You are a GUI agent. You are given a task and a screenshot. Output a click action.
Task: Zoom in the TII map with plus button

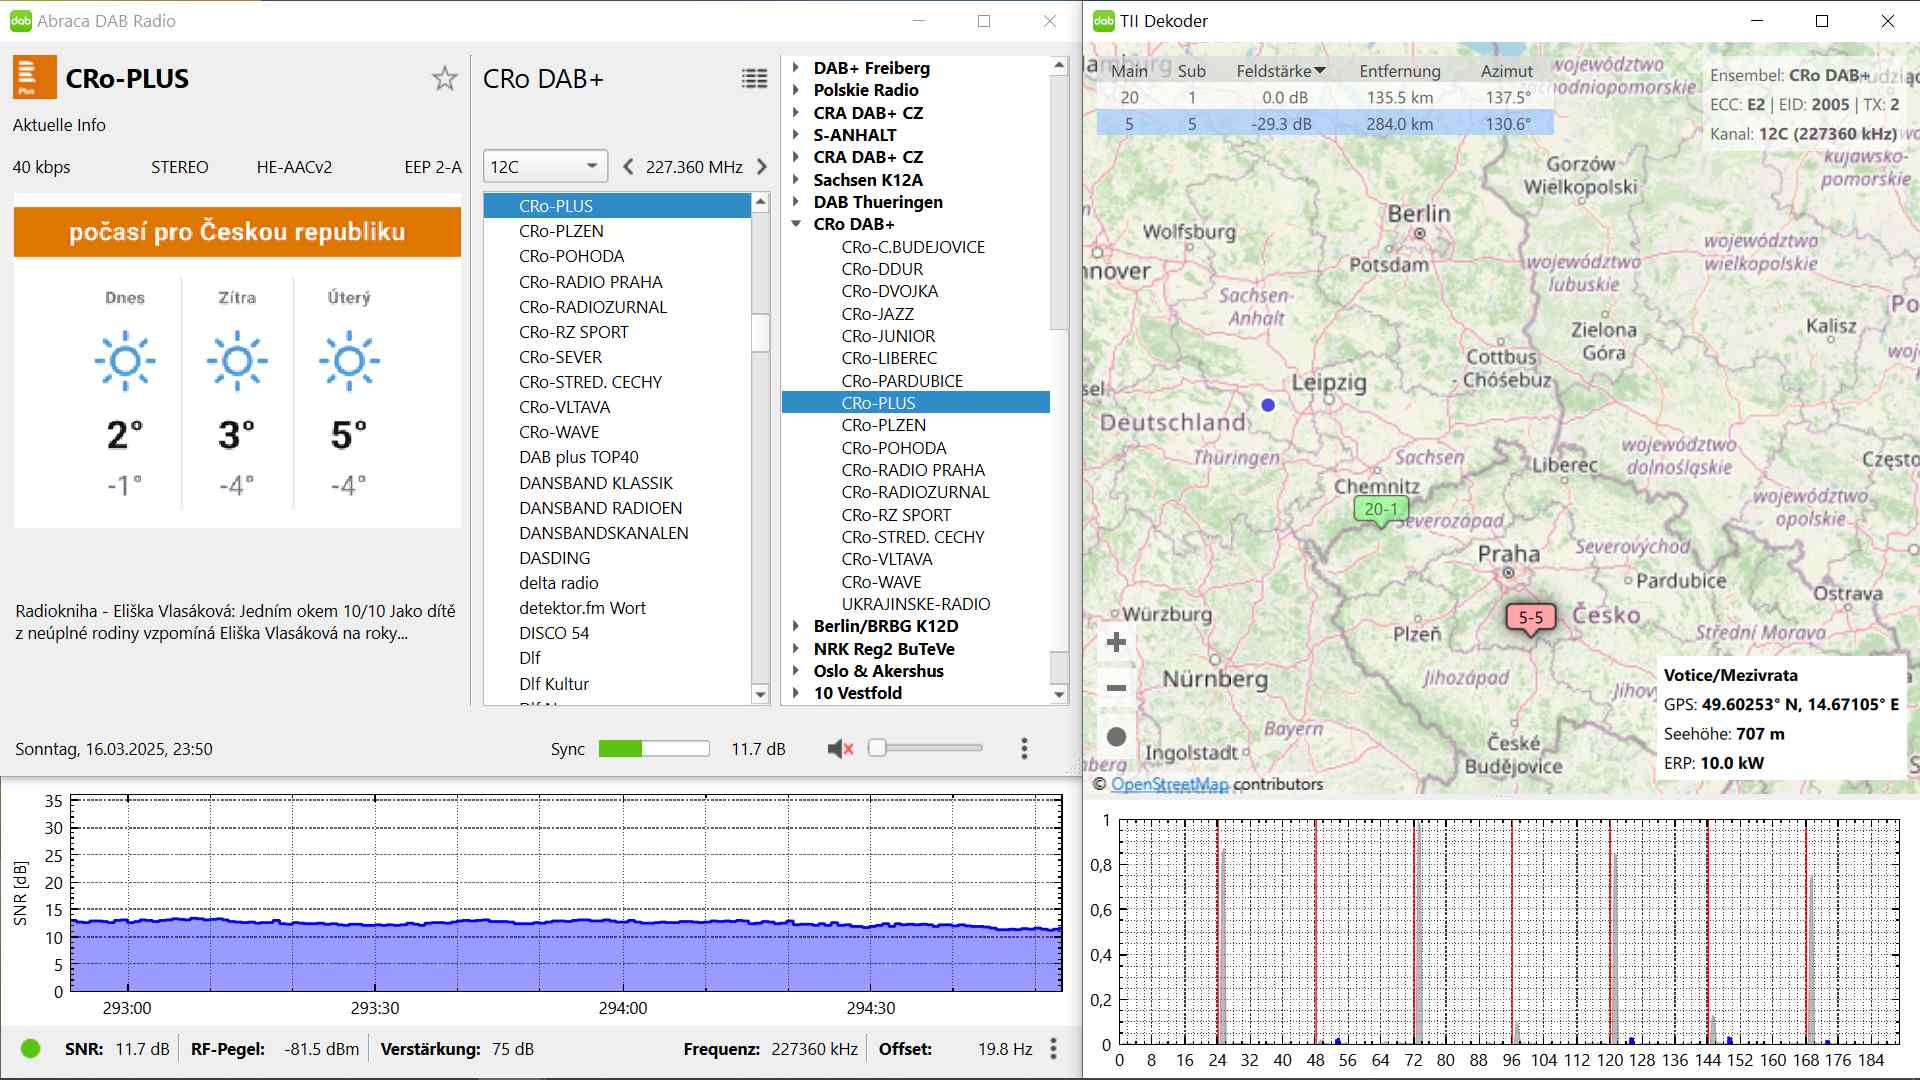click(1117, 643)
